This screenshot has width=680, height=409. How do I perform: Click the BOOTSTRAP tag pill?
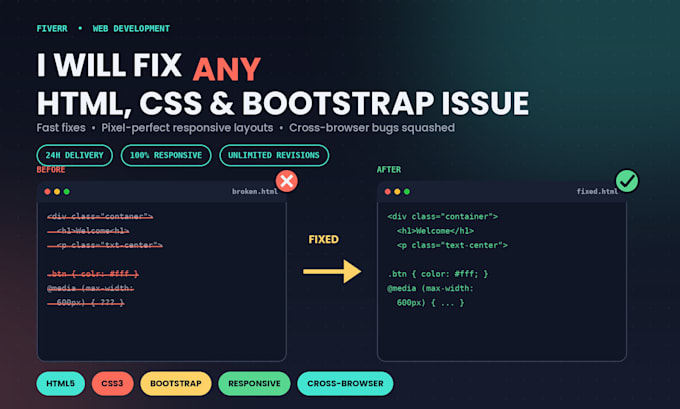tap(176, 383)
